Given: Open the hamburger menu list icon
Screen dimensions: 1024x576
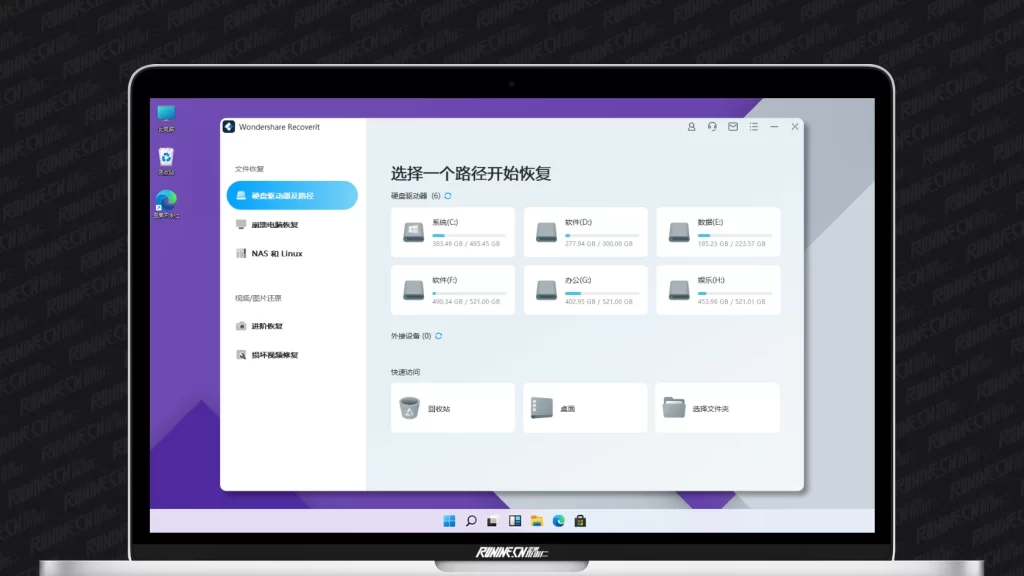Looking at the screenshot, I should click(x=753, y=127).
